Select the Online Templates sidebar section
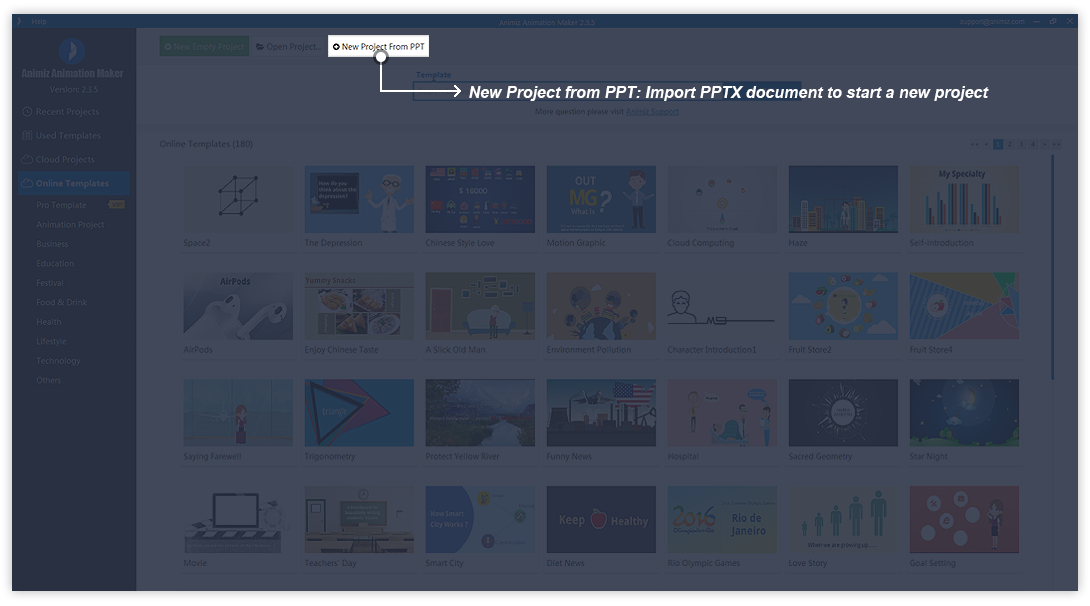This screenshot has height=606, width=1090. (x=72, y=184)
